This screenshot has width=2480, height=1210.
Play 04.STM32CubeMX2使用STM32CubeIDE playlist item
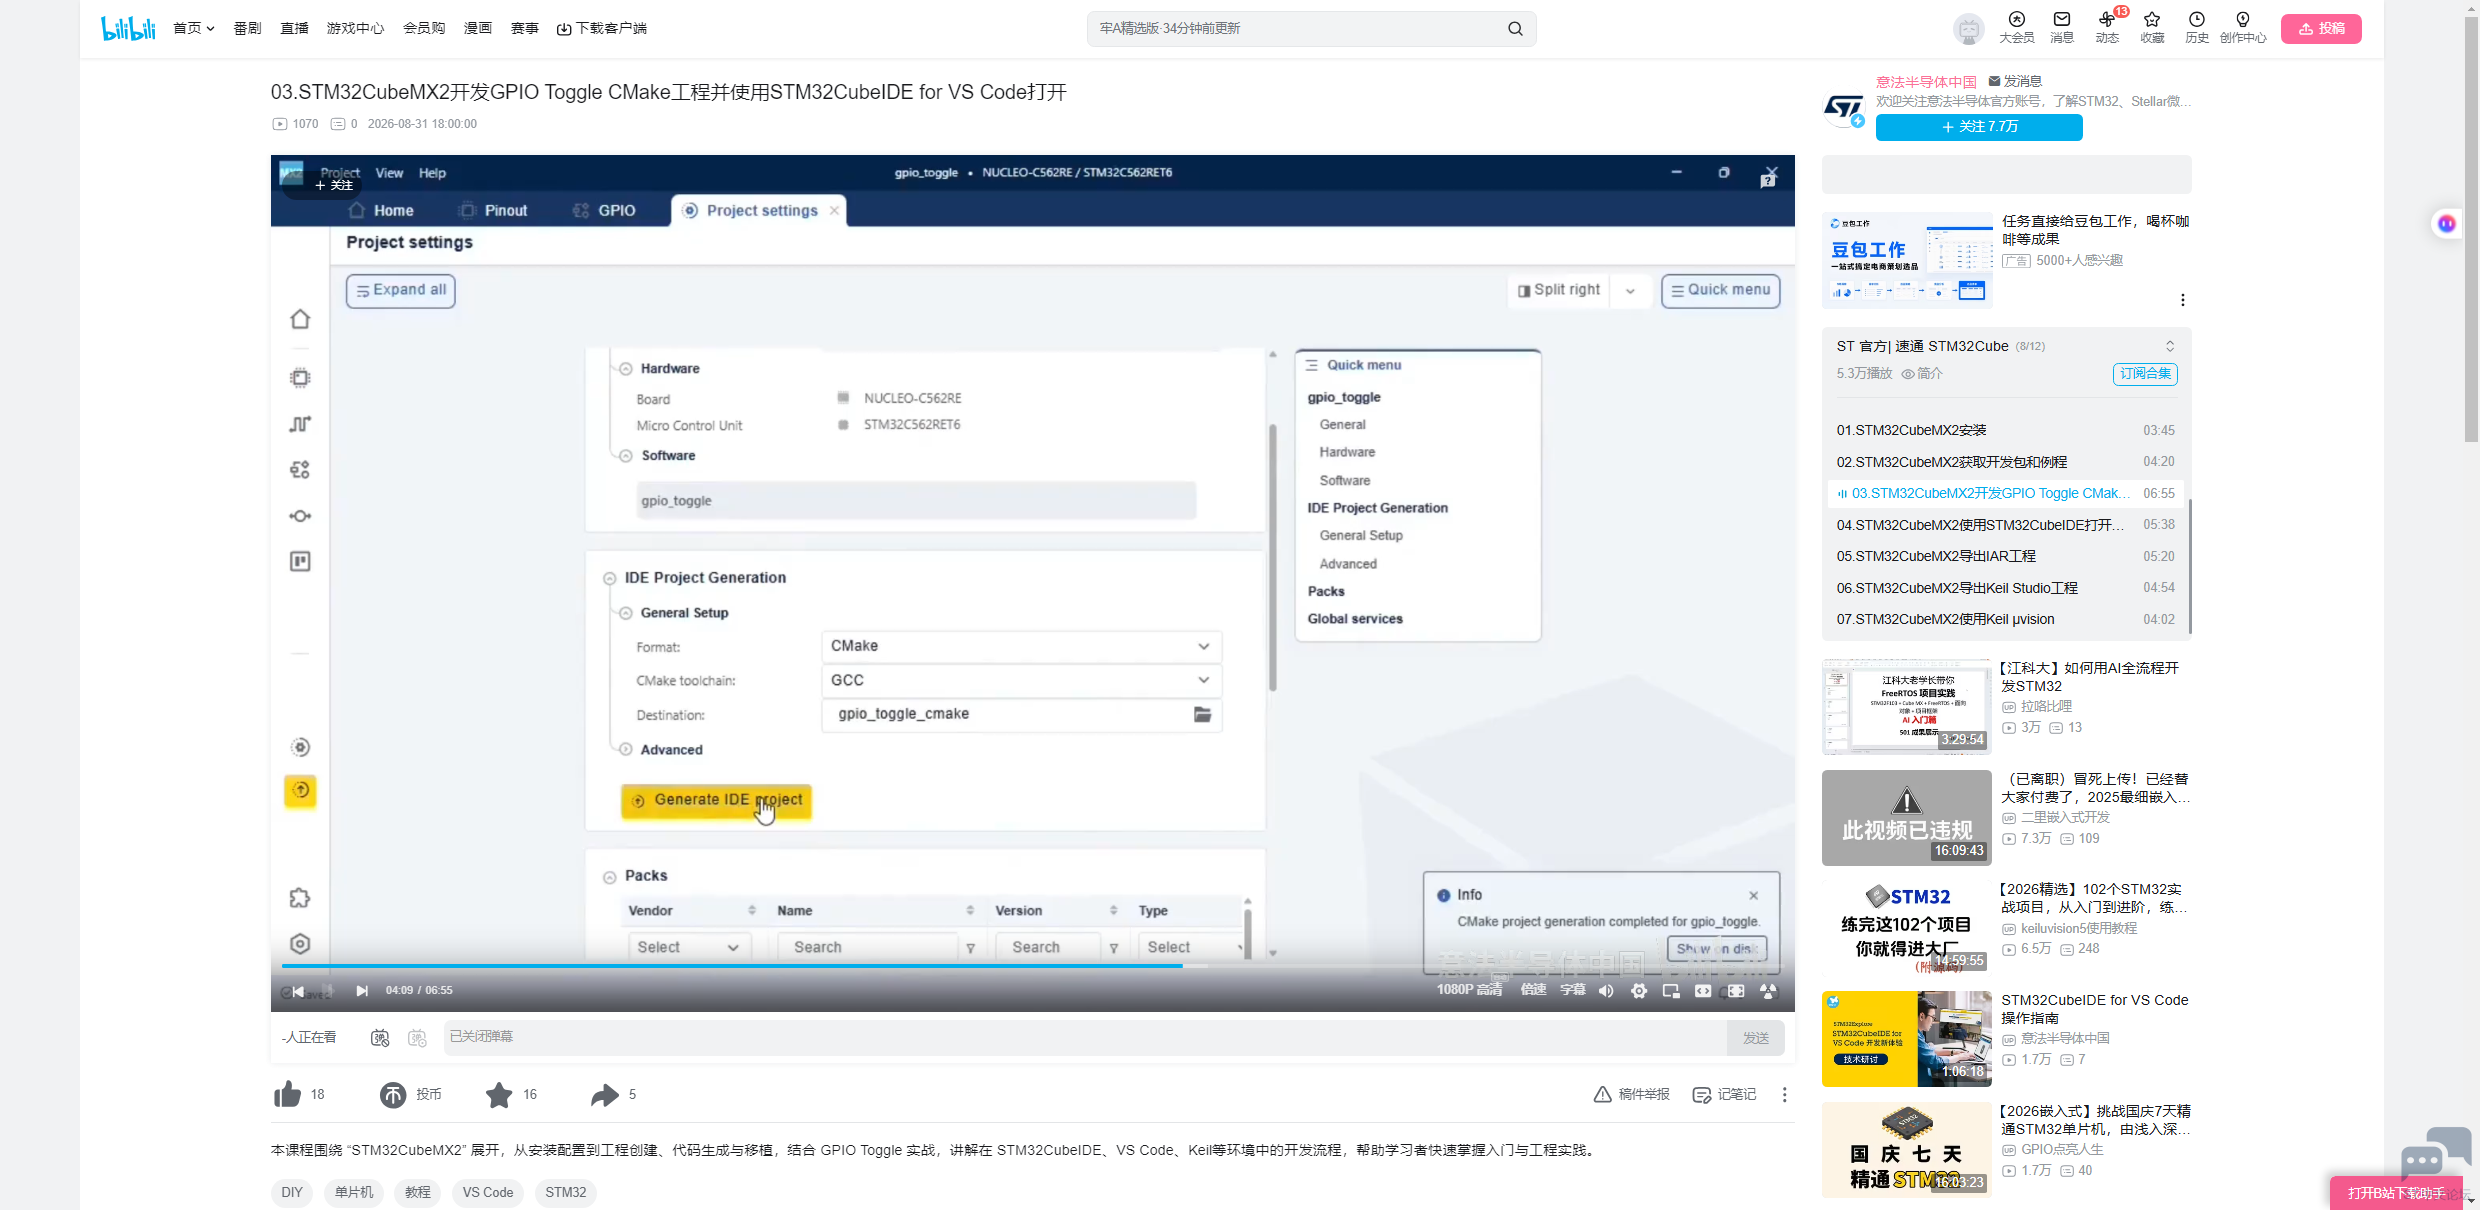click(2006, 525)
